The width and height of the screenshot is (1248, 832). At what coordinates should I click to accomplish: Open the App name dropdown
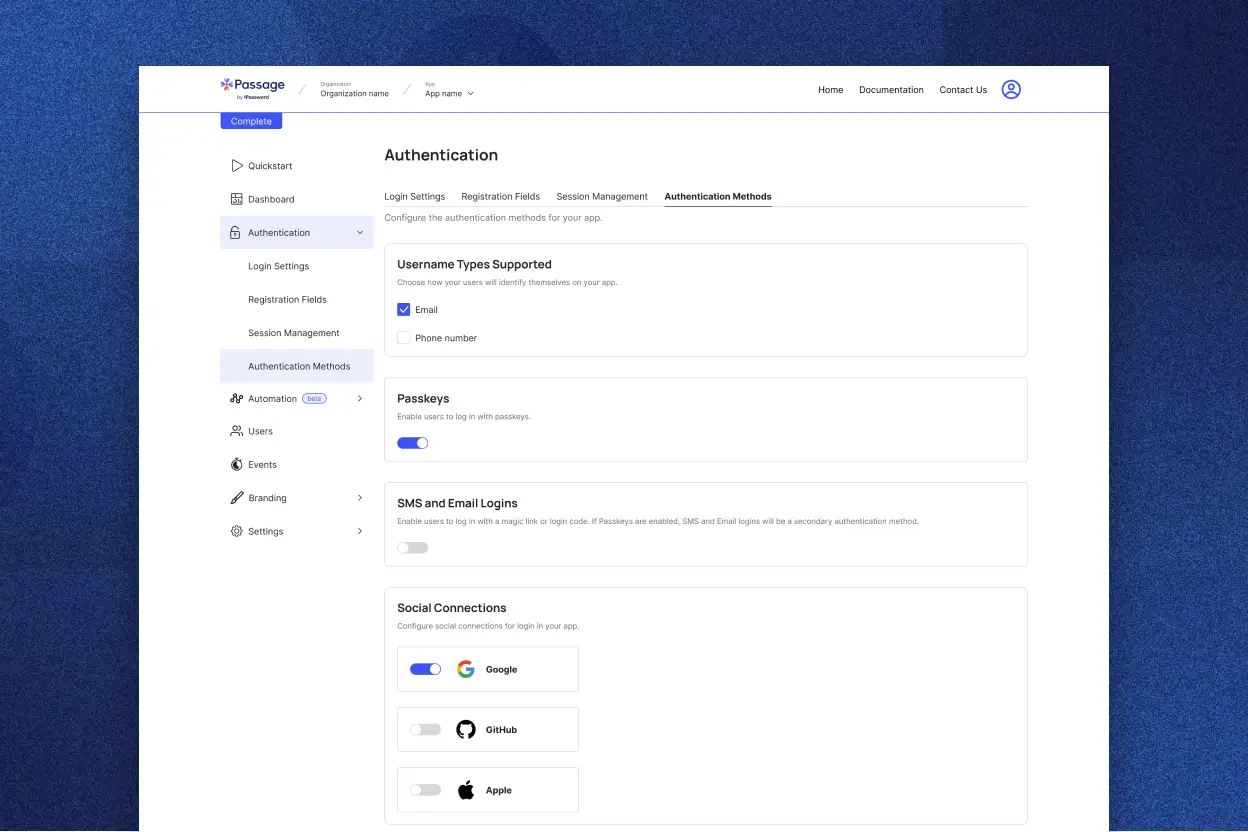[x=448, y=93]
